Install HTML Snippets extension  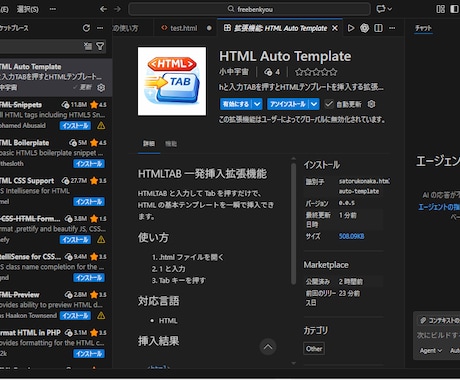[75, 126]
